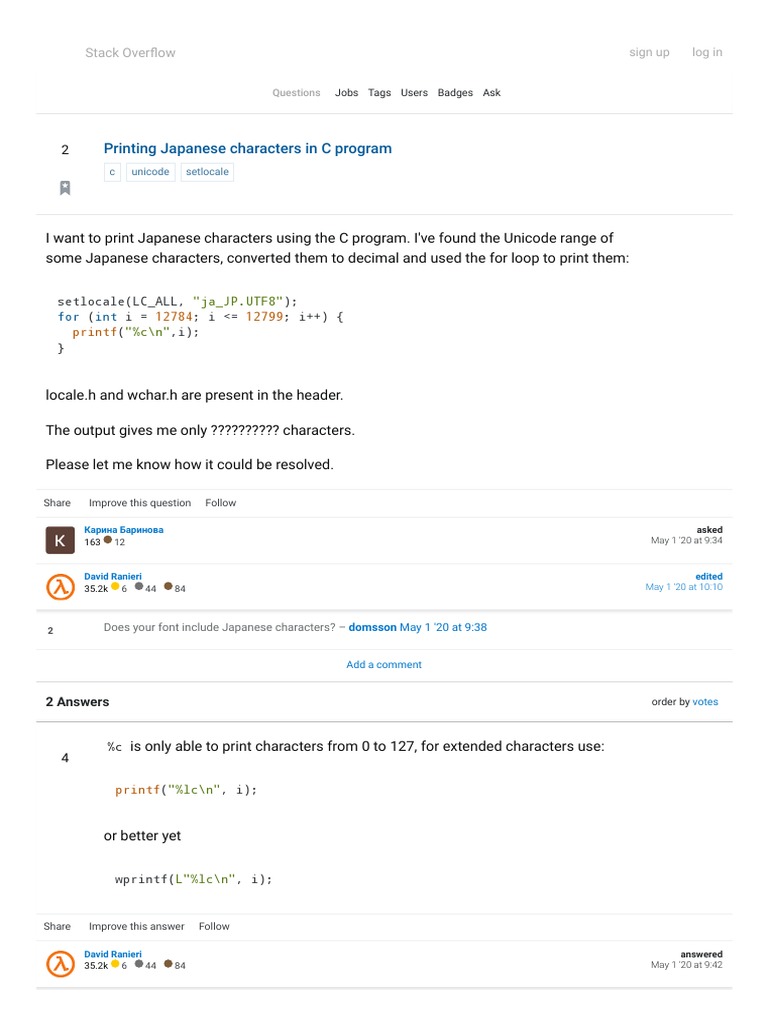Open the Questions menu item
The height and width of the screenshot is (1024, 768).
coord(296,93)
